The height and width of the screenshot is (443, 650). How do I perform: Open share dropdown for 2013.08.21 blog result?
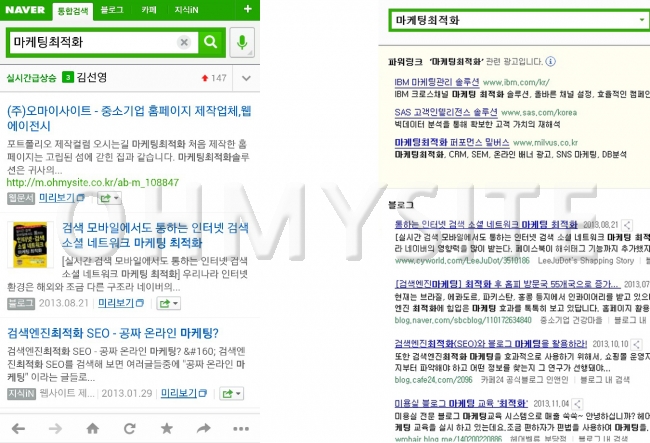(168, 304)
